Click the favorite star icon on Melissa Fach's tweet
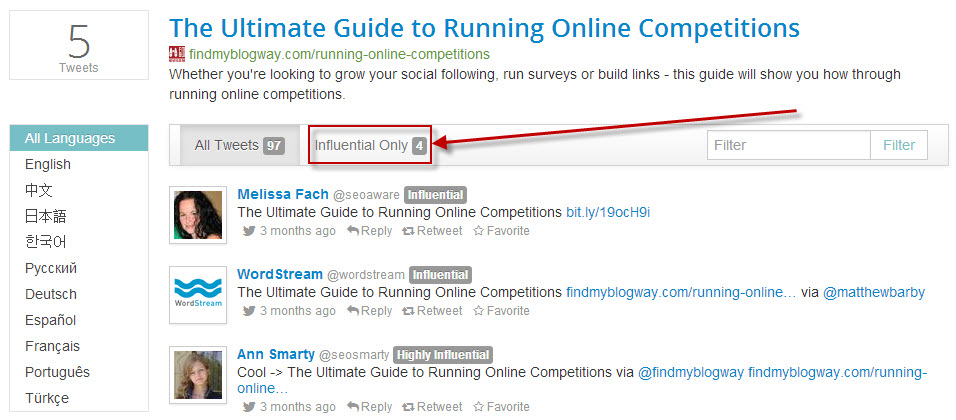The height and width of the screenshot is (420, 956). click(x=478, y=231)
